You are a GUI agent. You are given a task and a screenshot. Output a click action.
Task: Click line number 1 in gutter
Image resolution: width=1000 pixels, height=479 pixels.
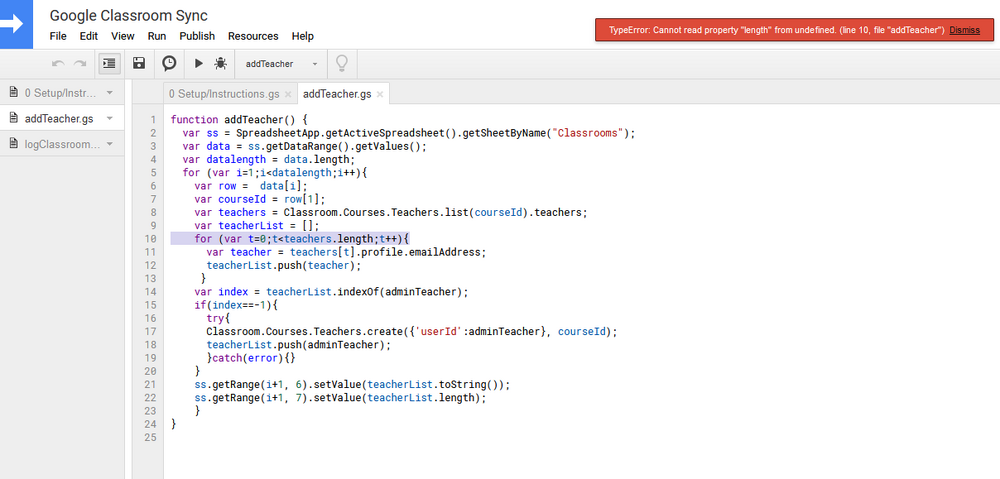pyautogui.click(x=153, y=119)
